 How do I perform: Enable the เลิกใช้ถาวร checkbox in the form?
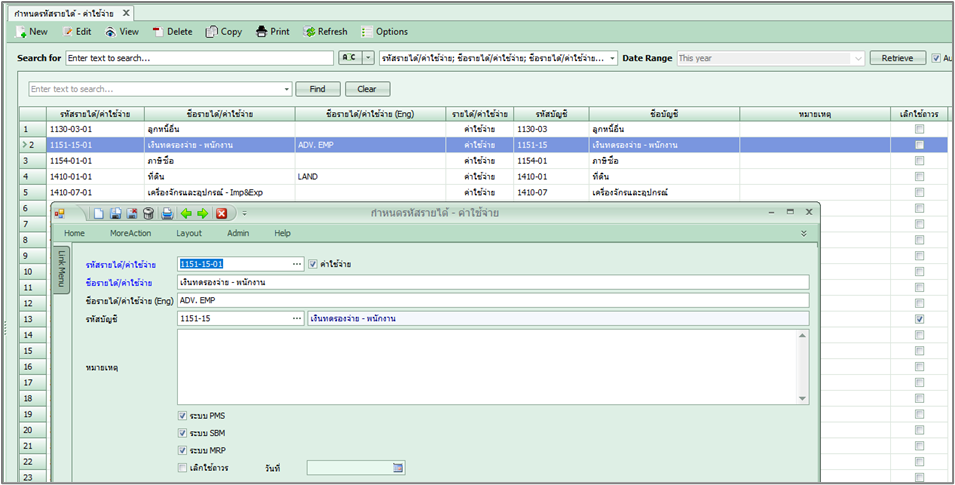pos(182,467)
